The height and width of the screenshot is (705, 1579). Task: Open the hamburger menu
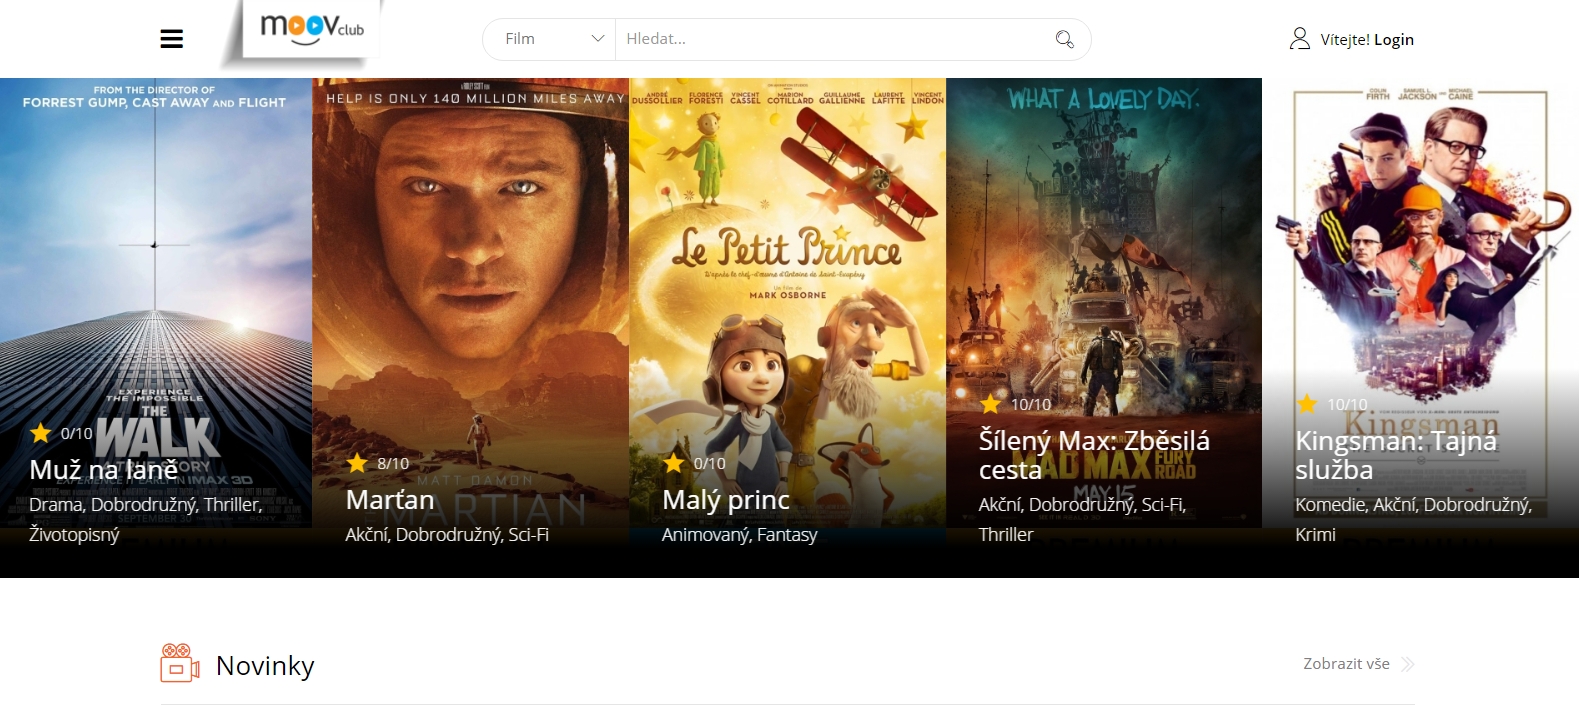click(x=171, y=39)
